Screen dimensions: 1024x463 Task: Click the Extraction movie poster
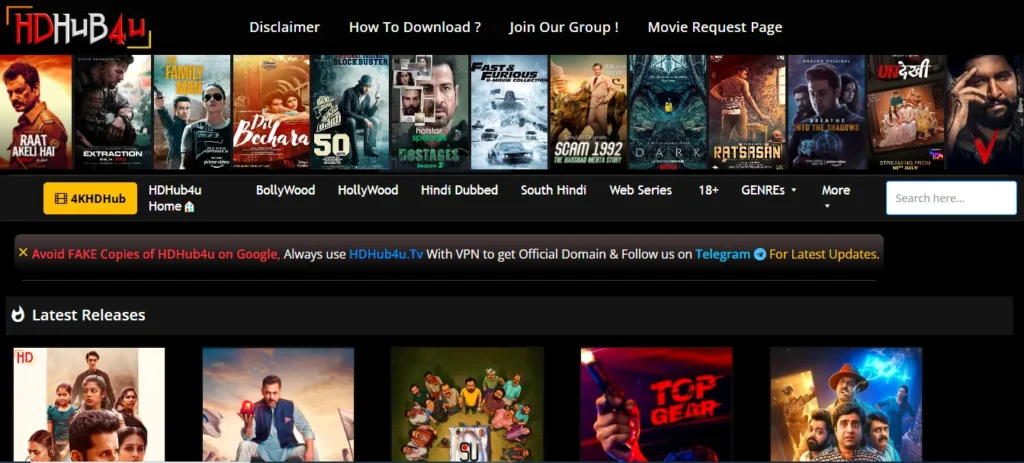tap(112, 111)
